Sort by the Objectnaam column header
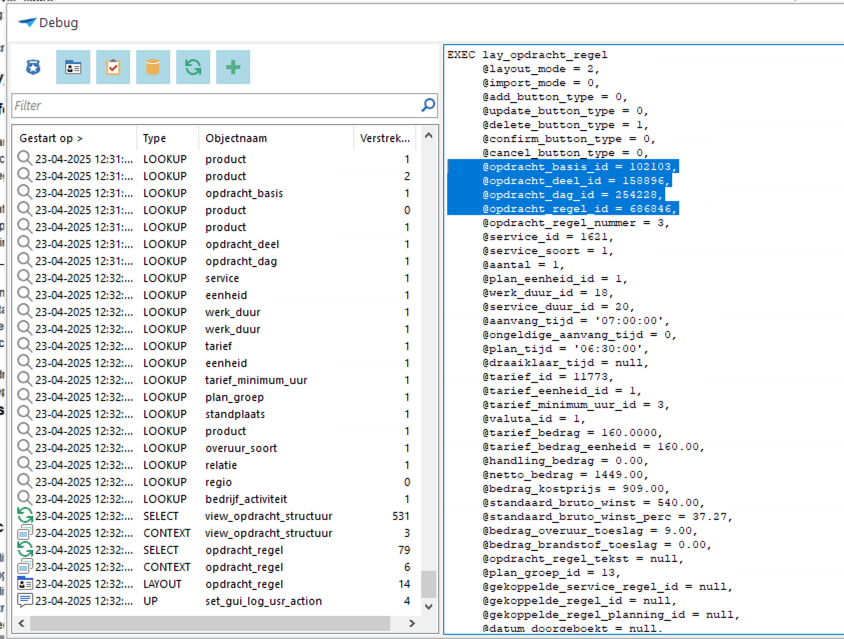This screenshot has height=639, width=844. point(276,138)
